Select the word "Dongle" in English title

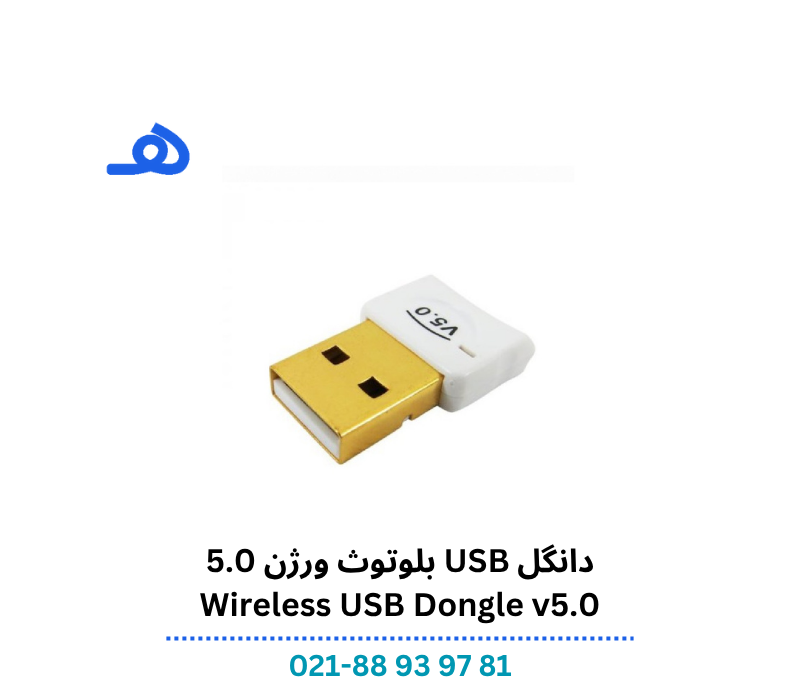468,606
